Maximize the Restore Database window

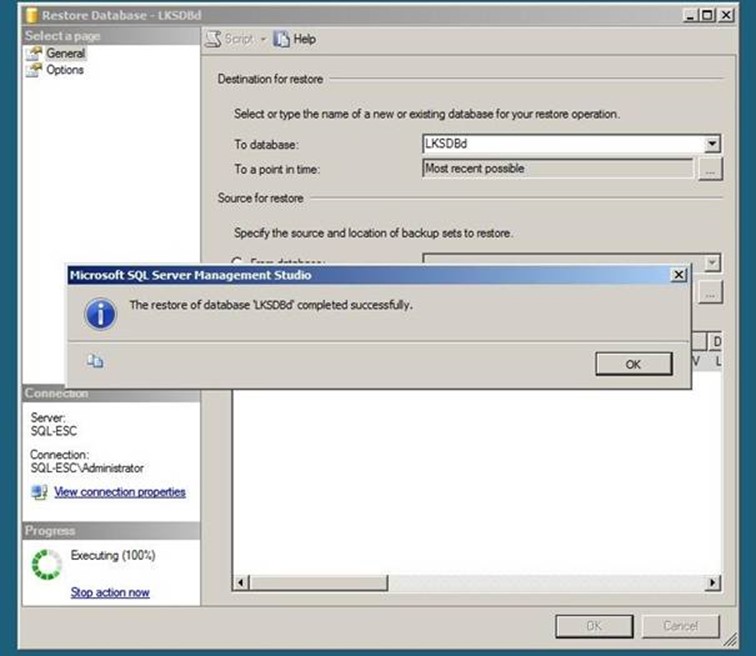click(x=707, y=15)
